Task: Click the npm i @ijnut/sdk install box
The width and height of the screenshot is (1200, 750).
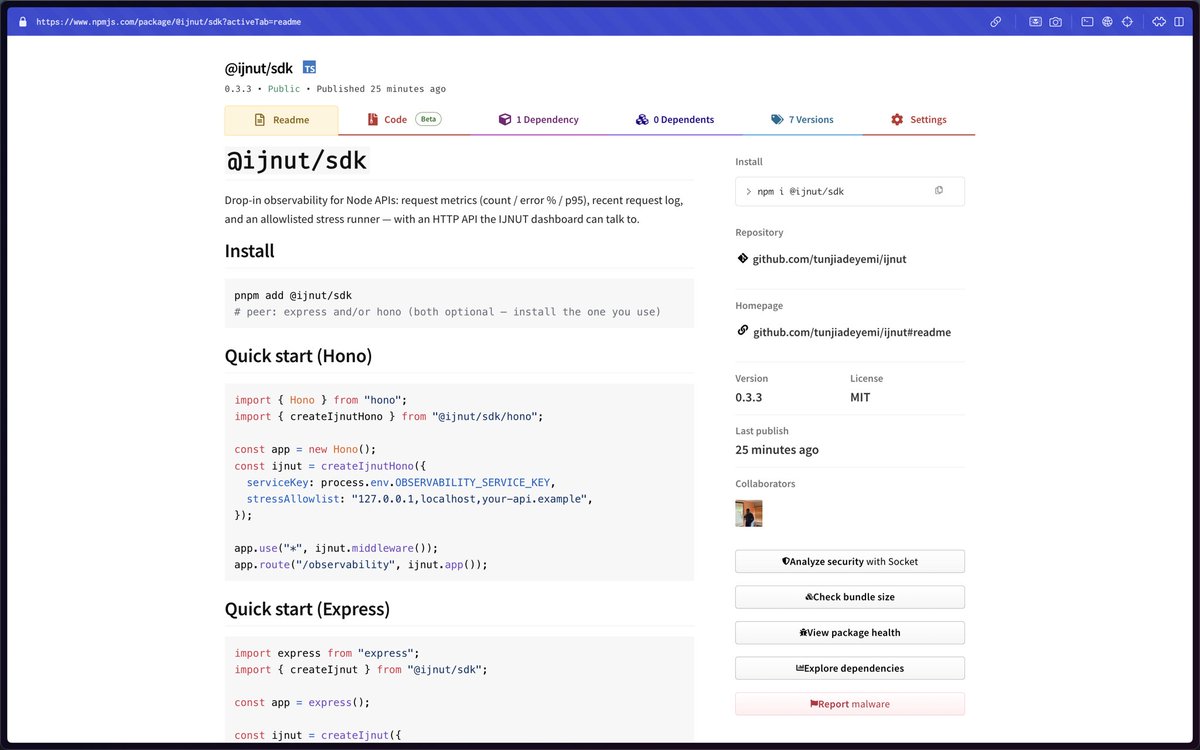Action: 850,191
